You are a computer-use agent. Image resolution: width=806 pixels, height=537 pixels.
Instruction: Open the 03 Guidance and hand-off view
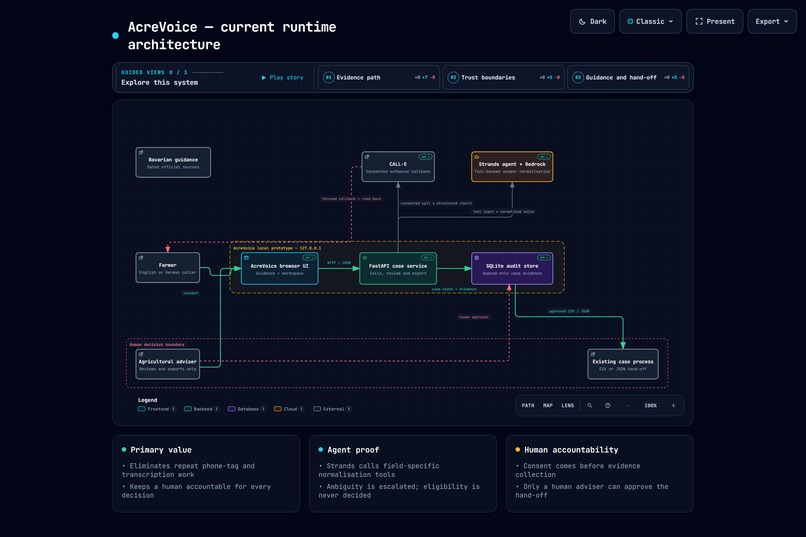point(628,78)
